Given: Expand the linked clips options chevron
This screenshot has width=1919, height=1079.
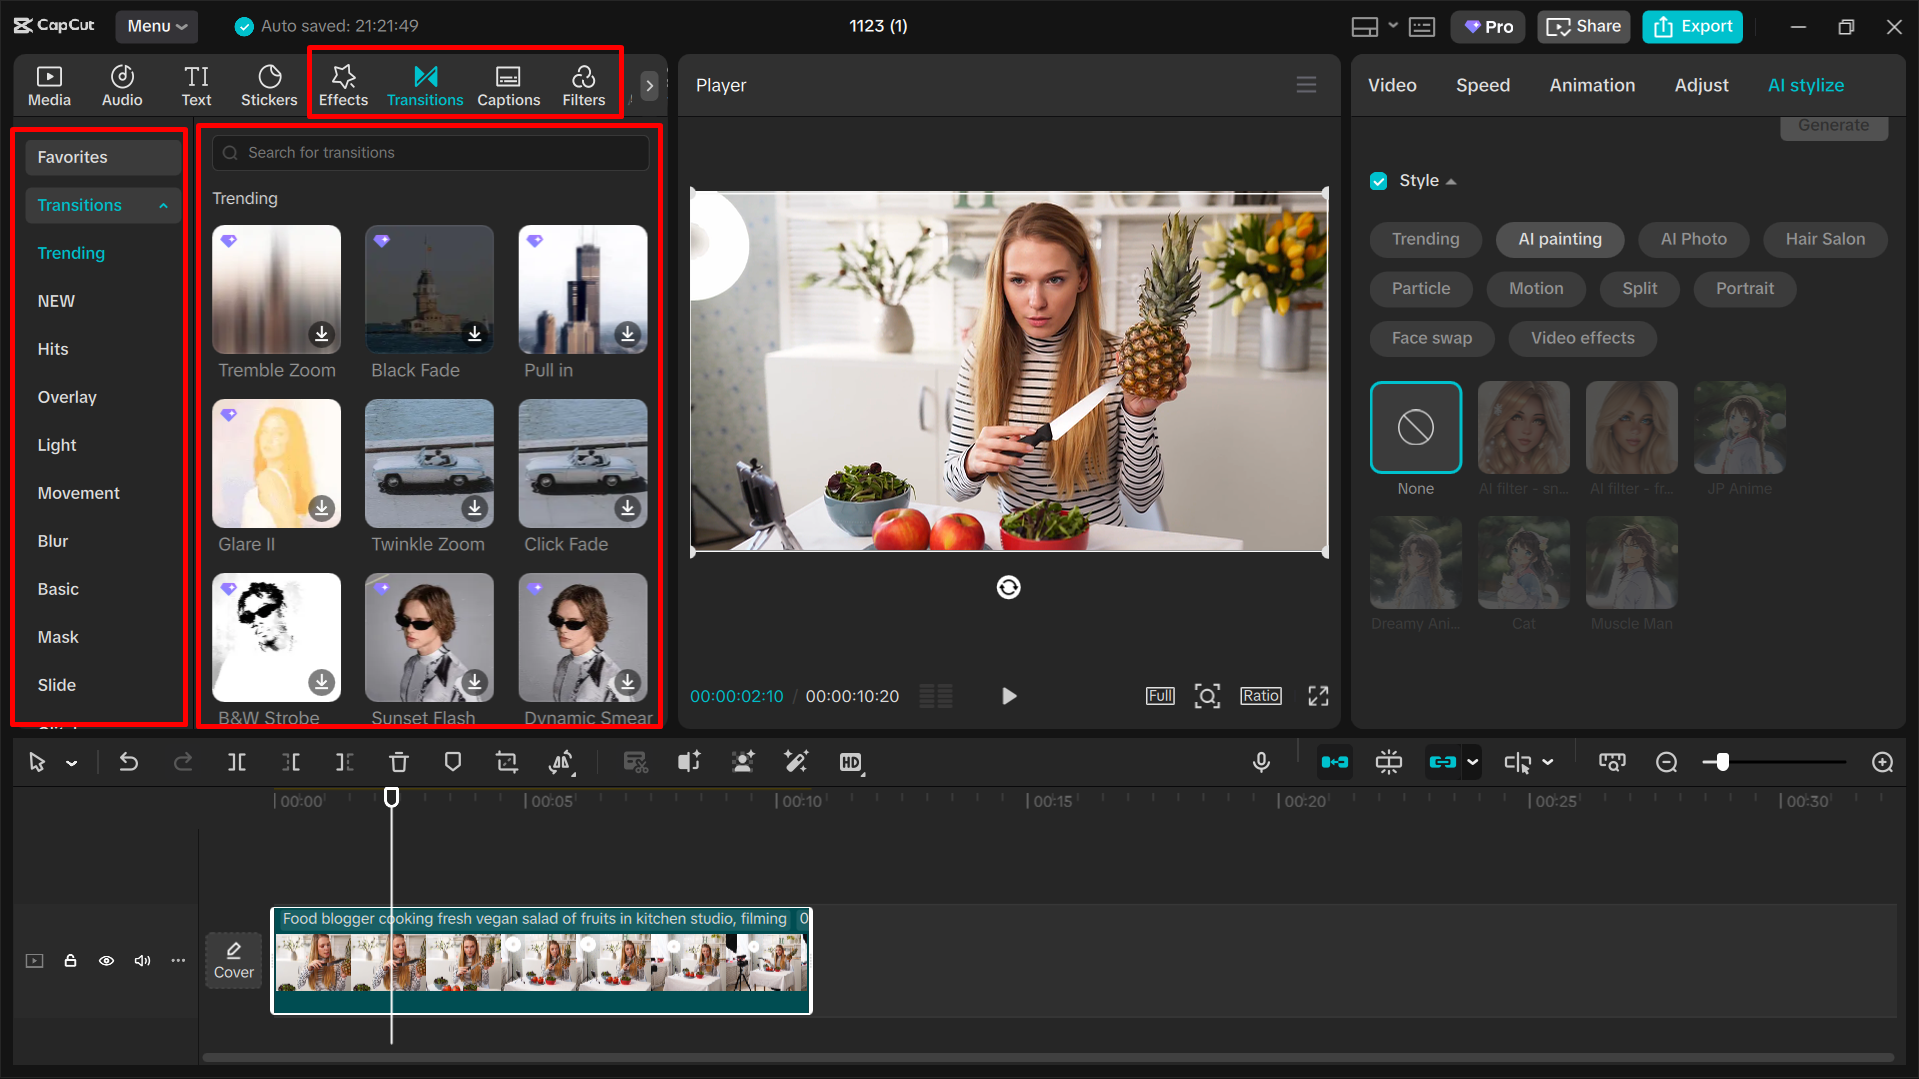Looking at the screenshot, I should coord(1470,762).
